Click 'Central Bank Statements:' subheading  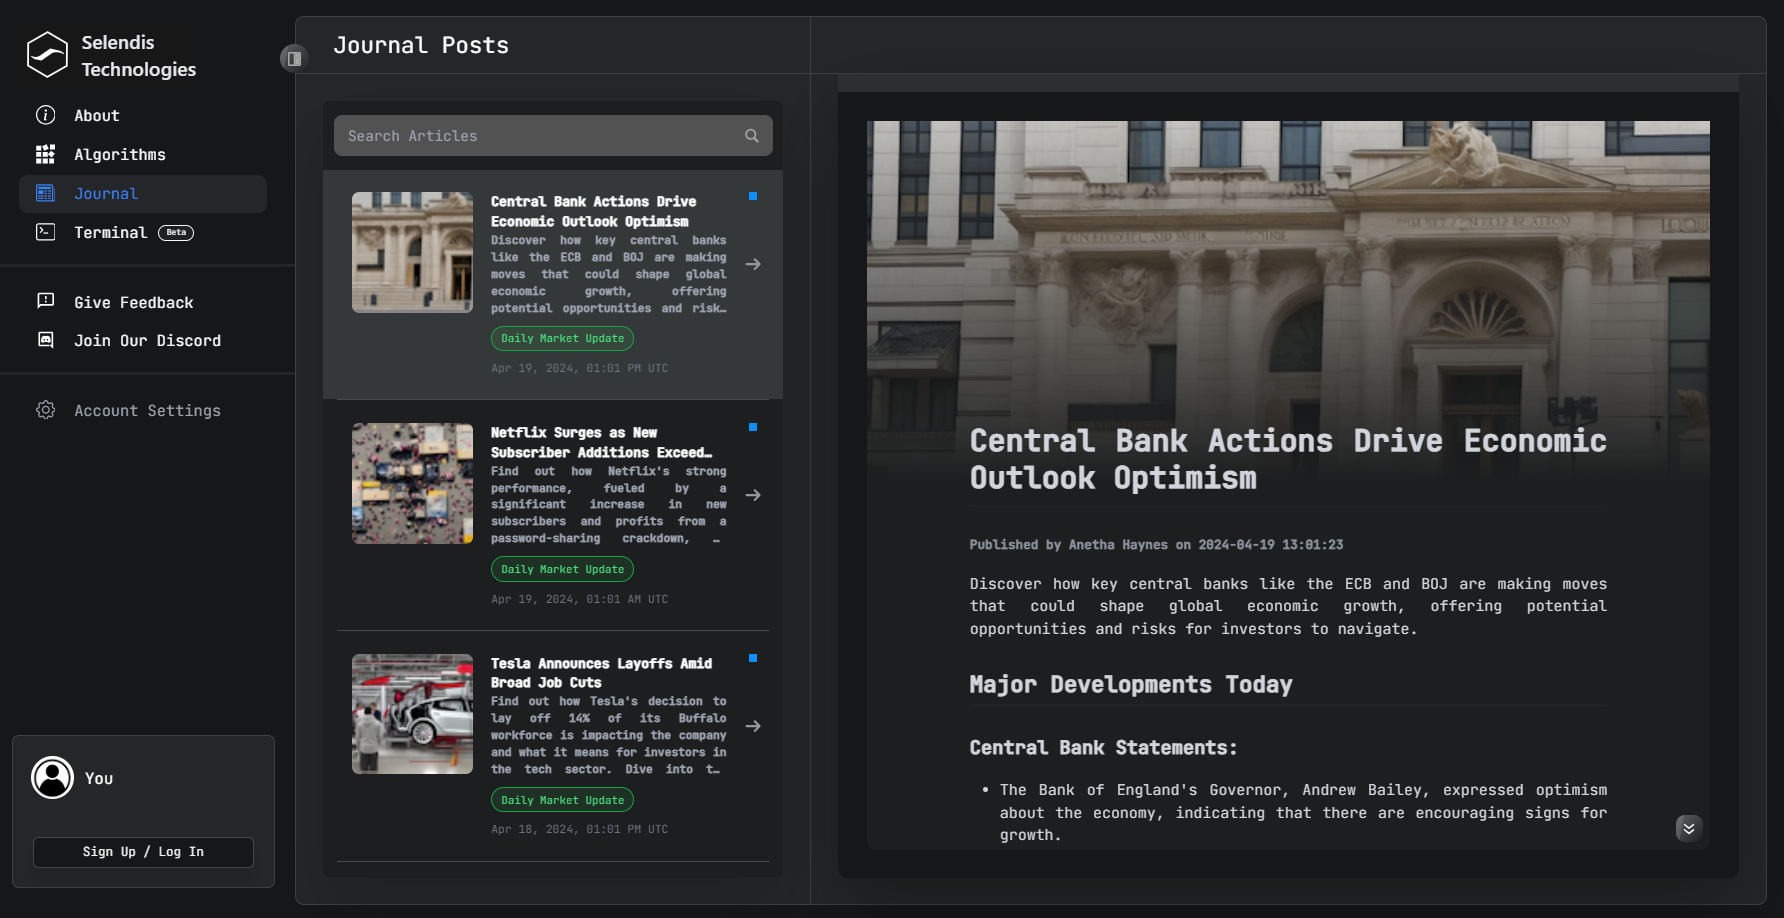(1103, 748)
